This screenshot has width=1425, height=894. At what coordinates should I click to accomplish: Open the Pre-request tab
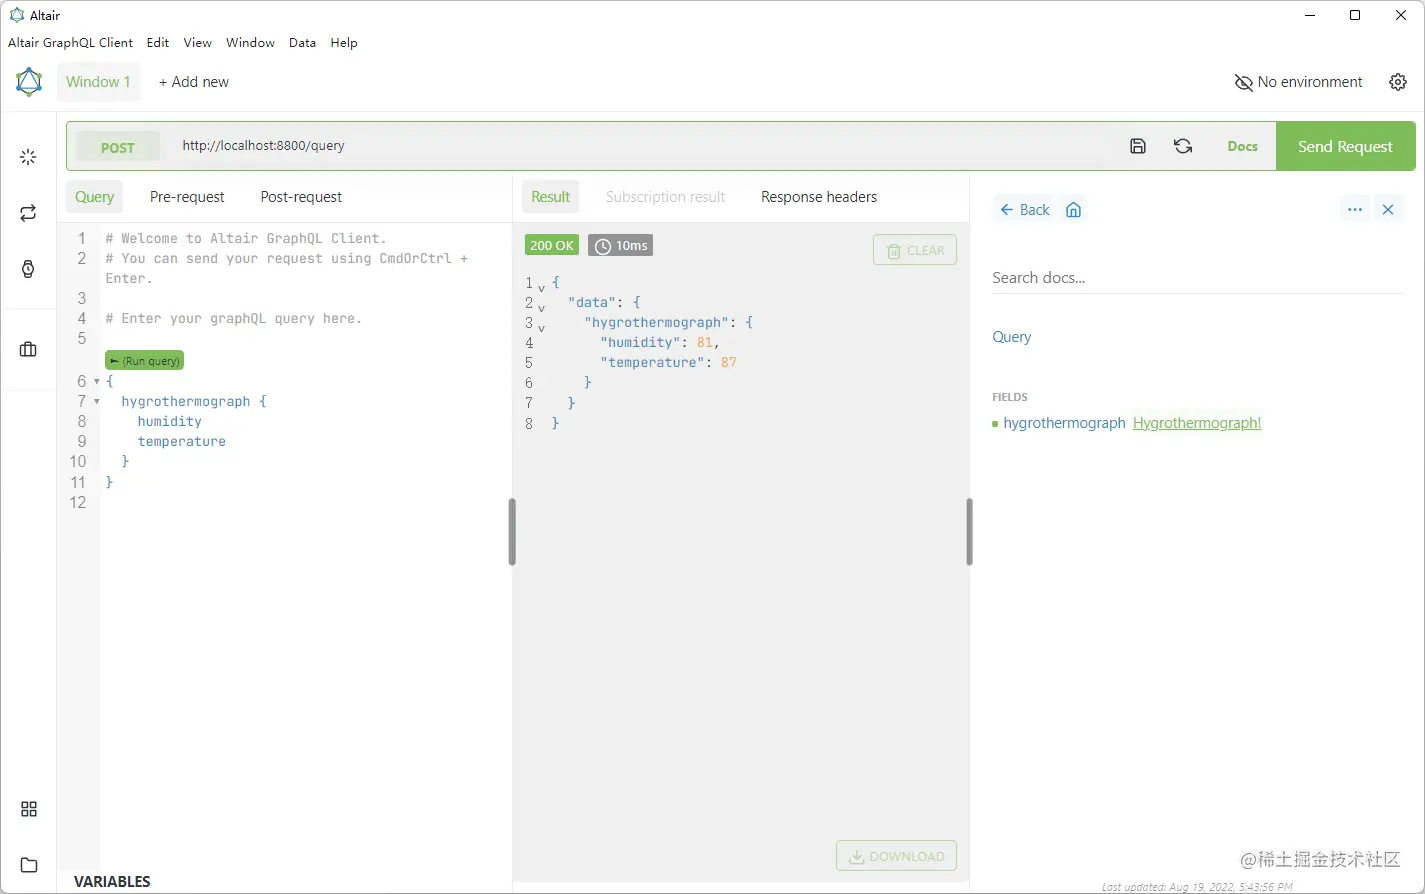(187, 196)
